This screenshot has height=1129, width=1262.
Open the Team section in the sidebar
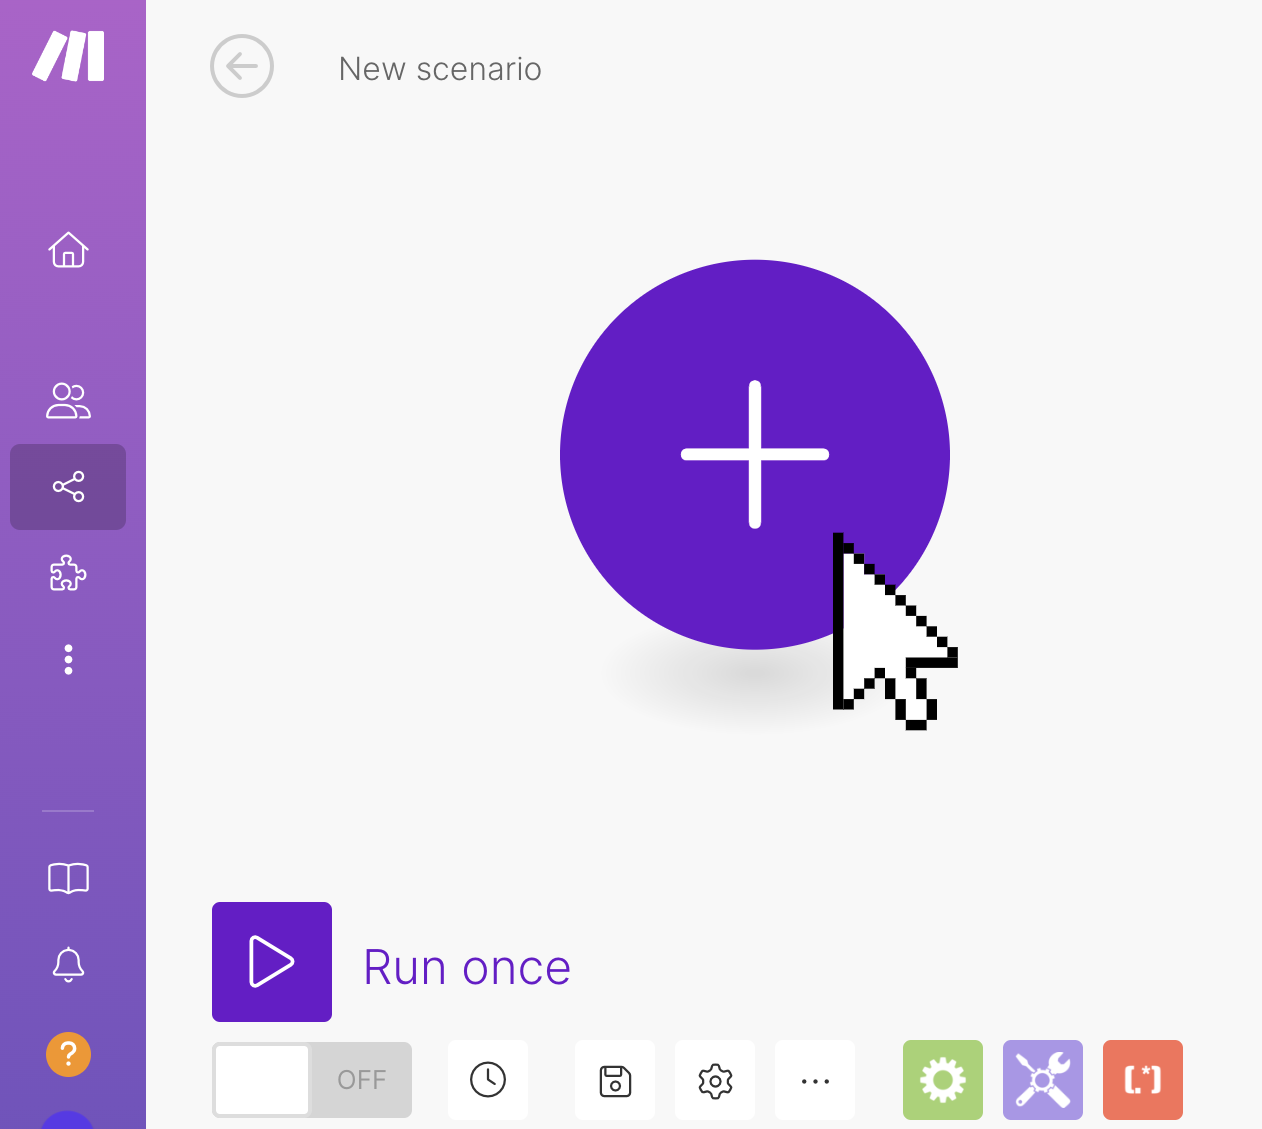point(68,401)
